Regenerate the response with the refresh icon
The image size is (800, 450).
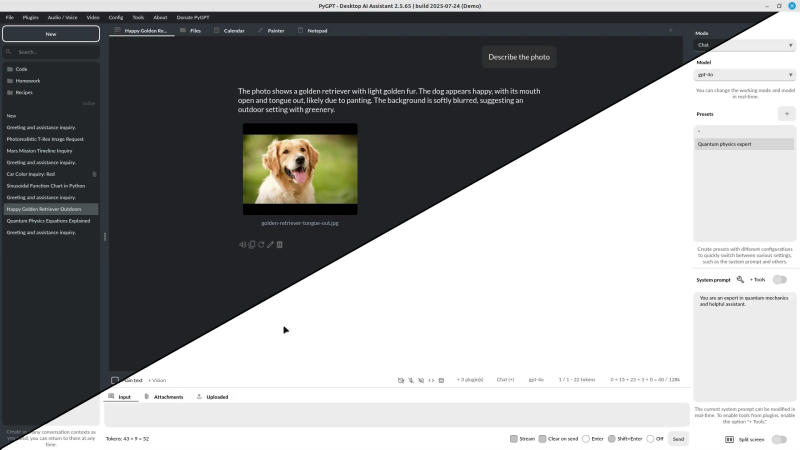(x=261, y=244)
